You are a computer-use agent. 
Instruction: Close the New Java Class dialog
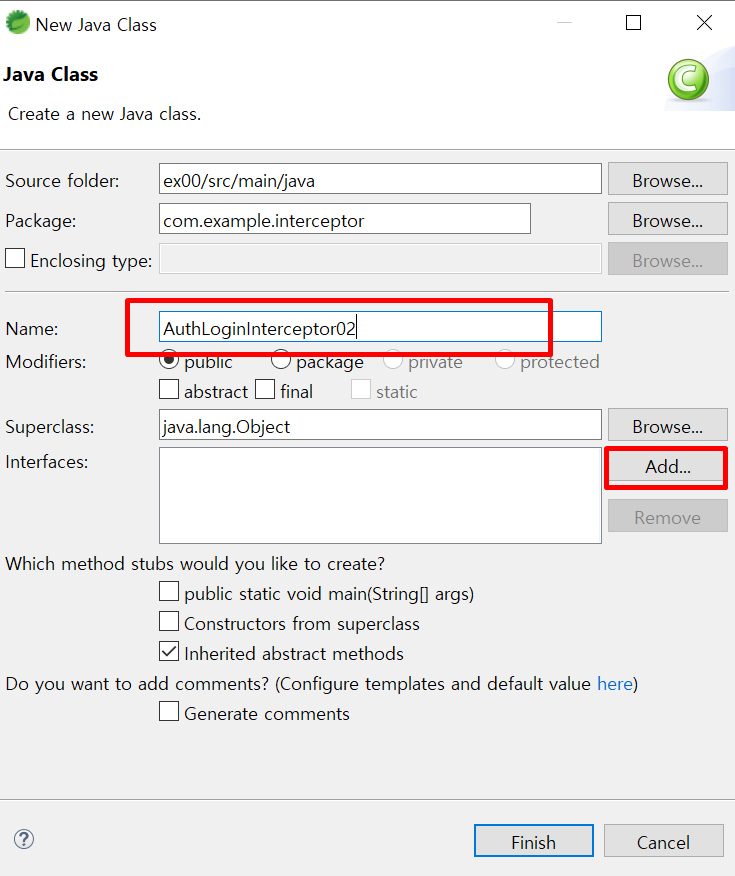[x=704, y=23]
